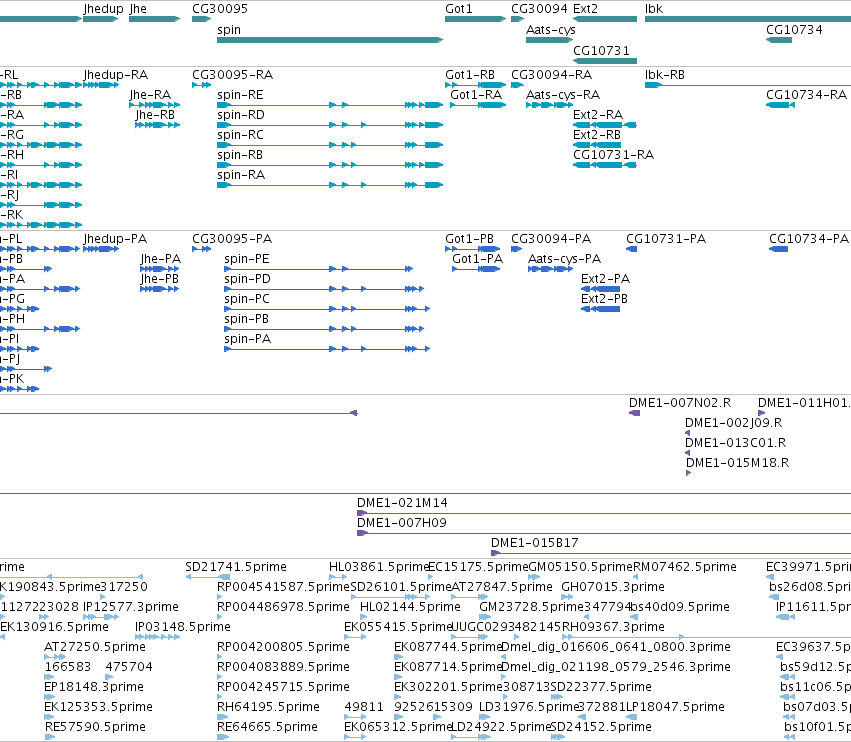Select the spin-PC protein feature
Image resolution: width=851 pixels, height=742 pixels.
point(327,309)
